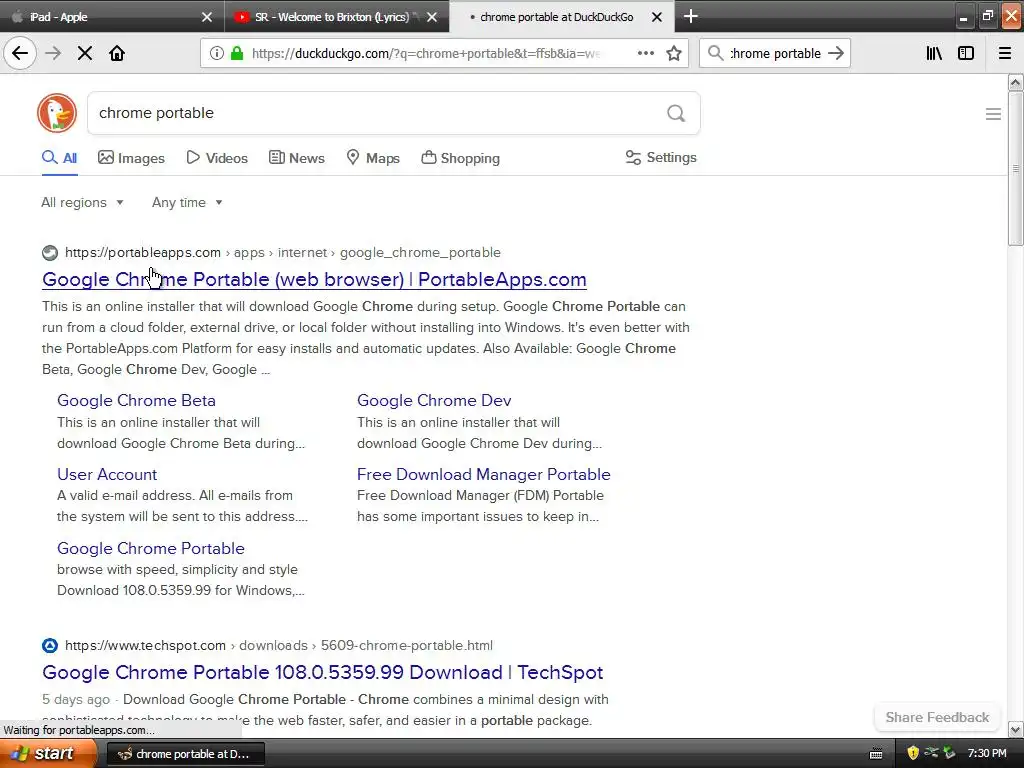The height and width of the screenshot is (768, 1024).
Task: Click the green padlock security icon
Action: [x=237, y=54]
